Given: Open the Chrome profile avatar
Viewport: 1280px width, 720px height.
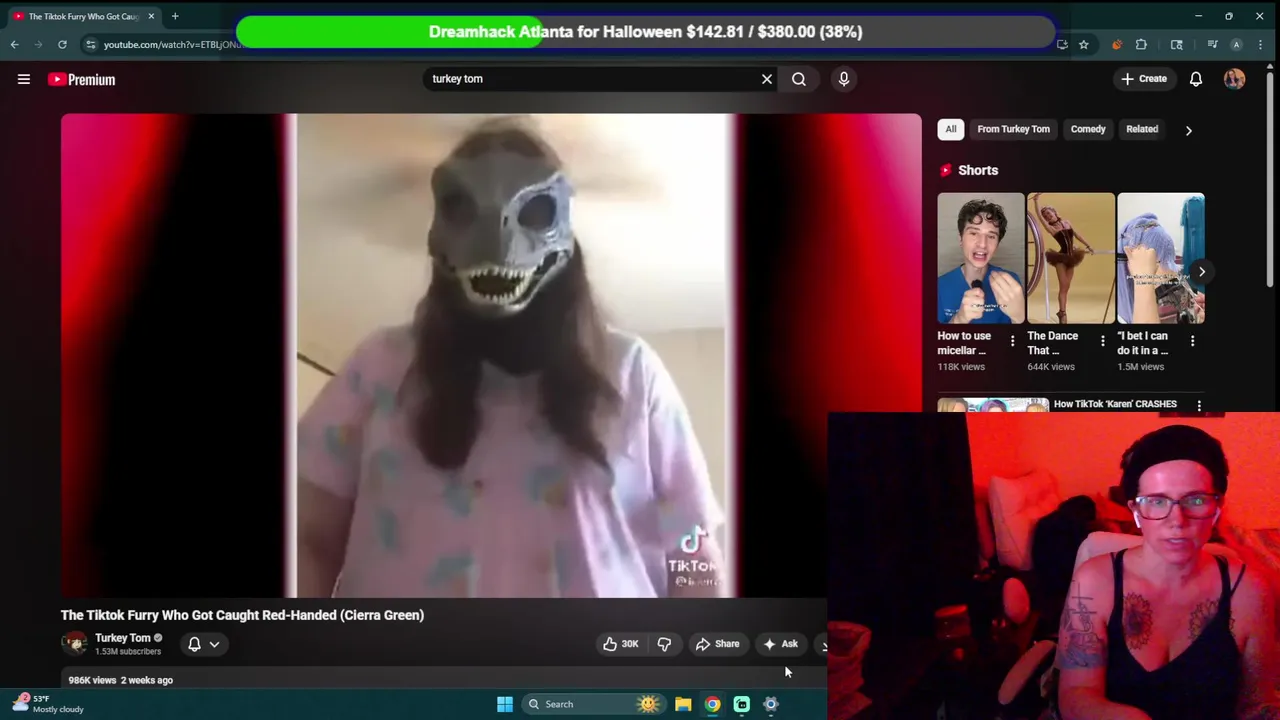Looking at the screenshot, I should (x=1236, y=44).
